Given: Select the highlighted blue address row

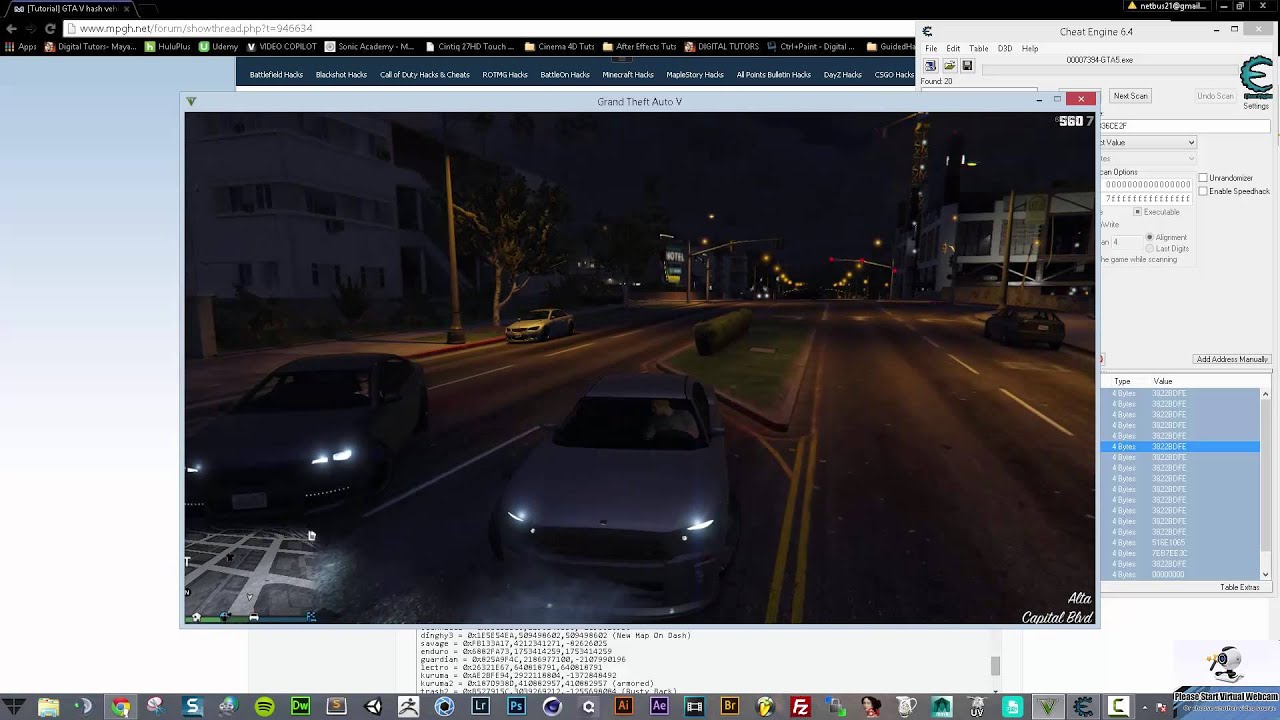Looking at the screenshot, I should coord(1180,446).
